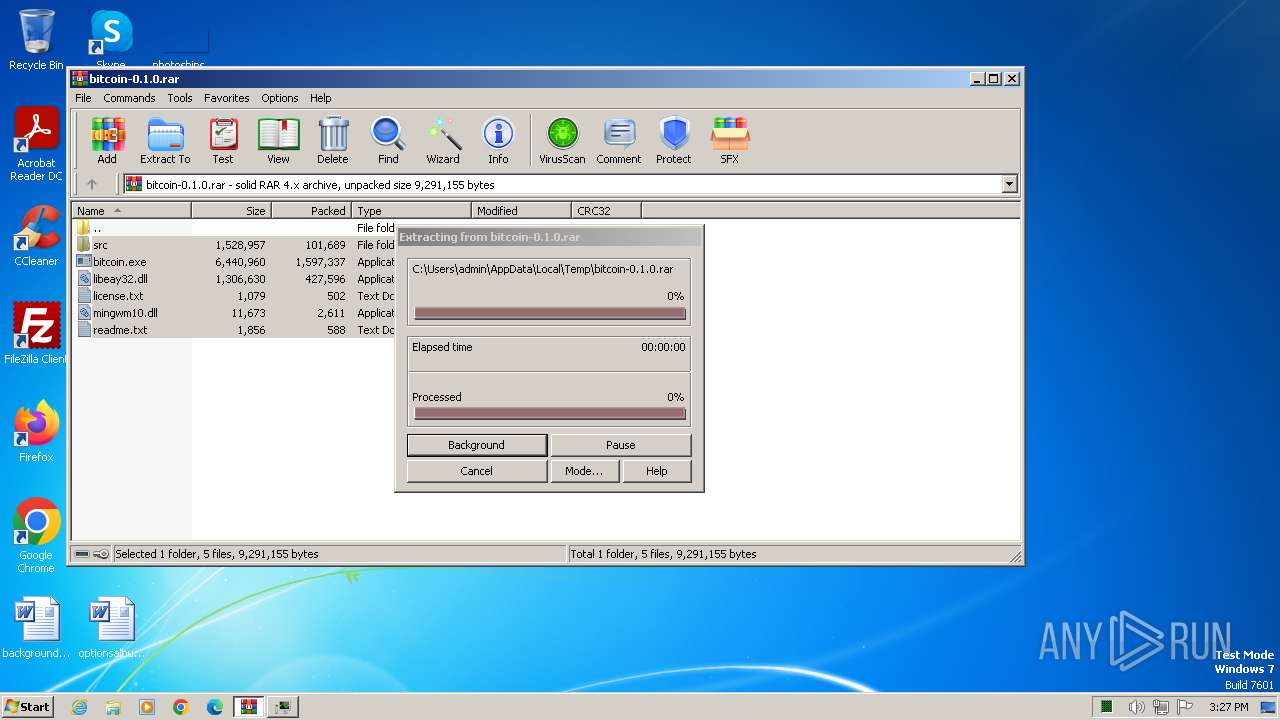Sort by Modified column header

[521, 211]
